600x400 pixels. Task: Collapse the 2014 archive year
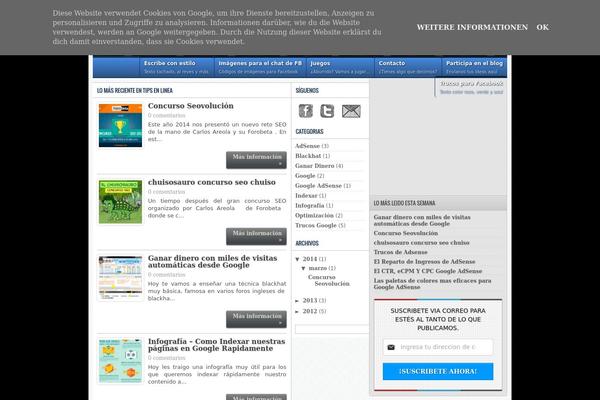(x=297, y=259)
